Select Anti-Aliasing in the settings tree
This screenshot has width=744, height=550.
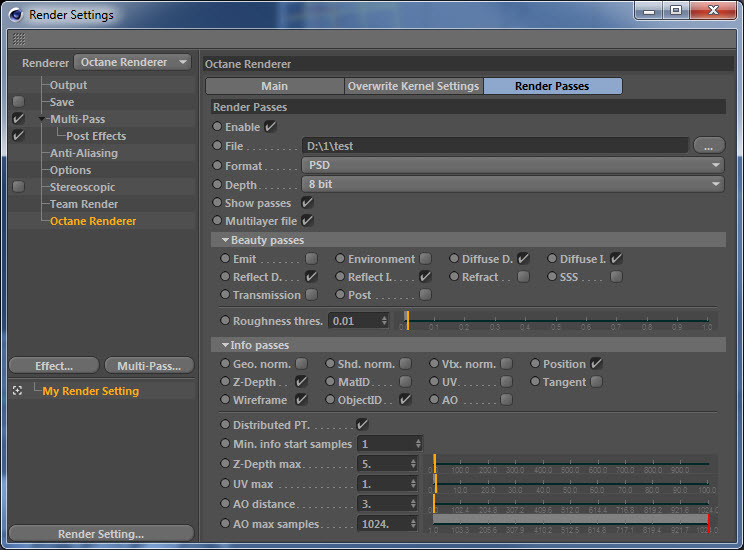84,153
